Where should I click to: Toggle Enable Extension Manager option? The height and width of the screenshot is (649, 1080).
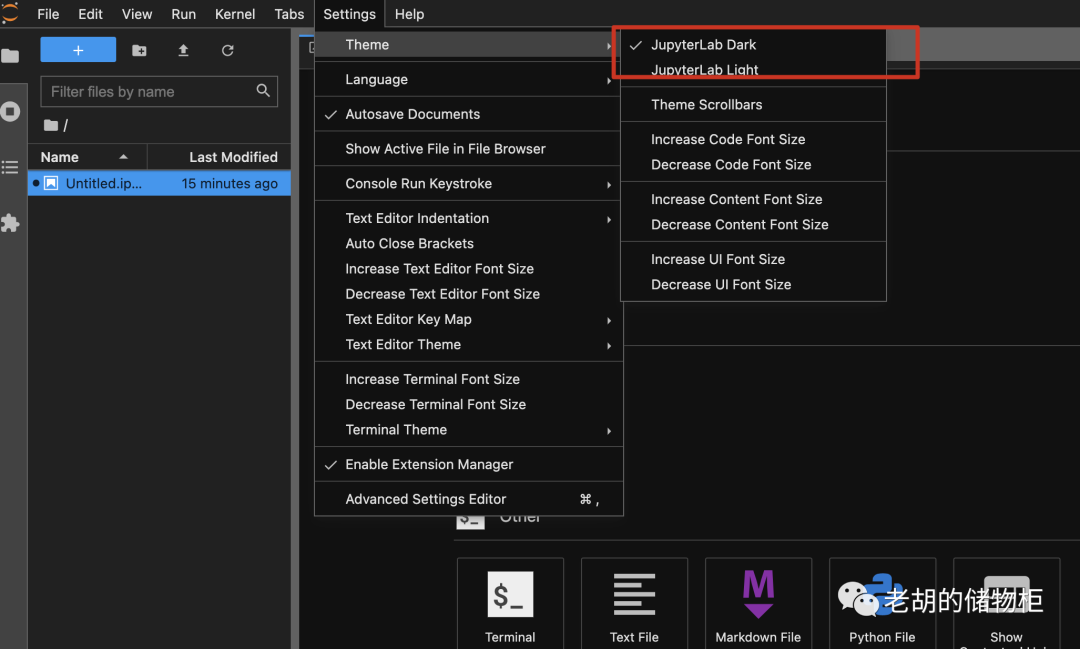click(x=468, y=464)
